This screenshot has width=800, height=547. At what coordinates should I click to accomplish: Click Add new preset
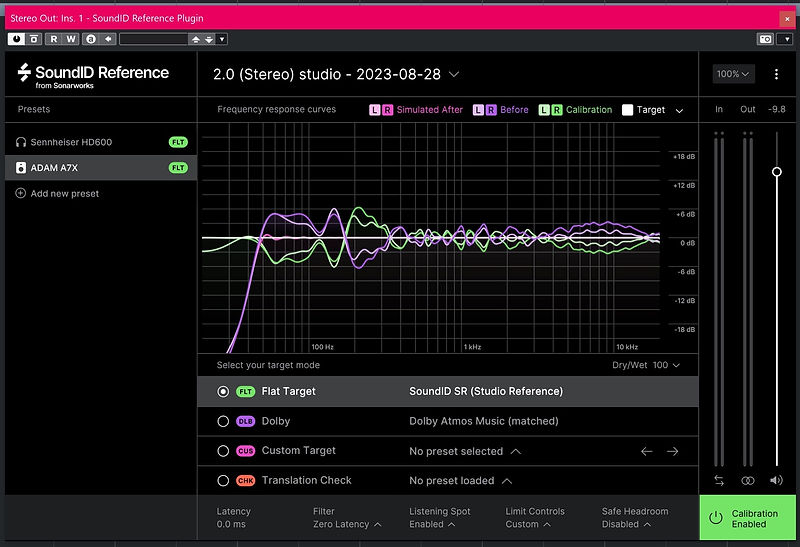(x=57, y=193)
